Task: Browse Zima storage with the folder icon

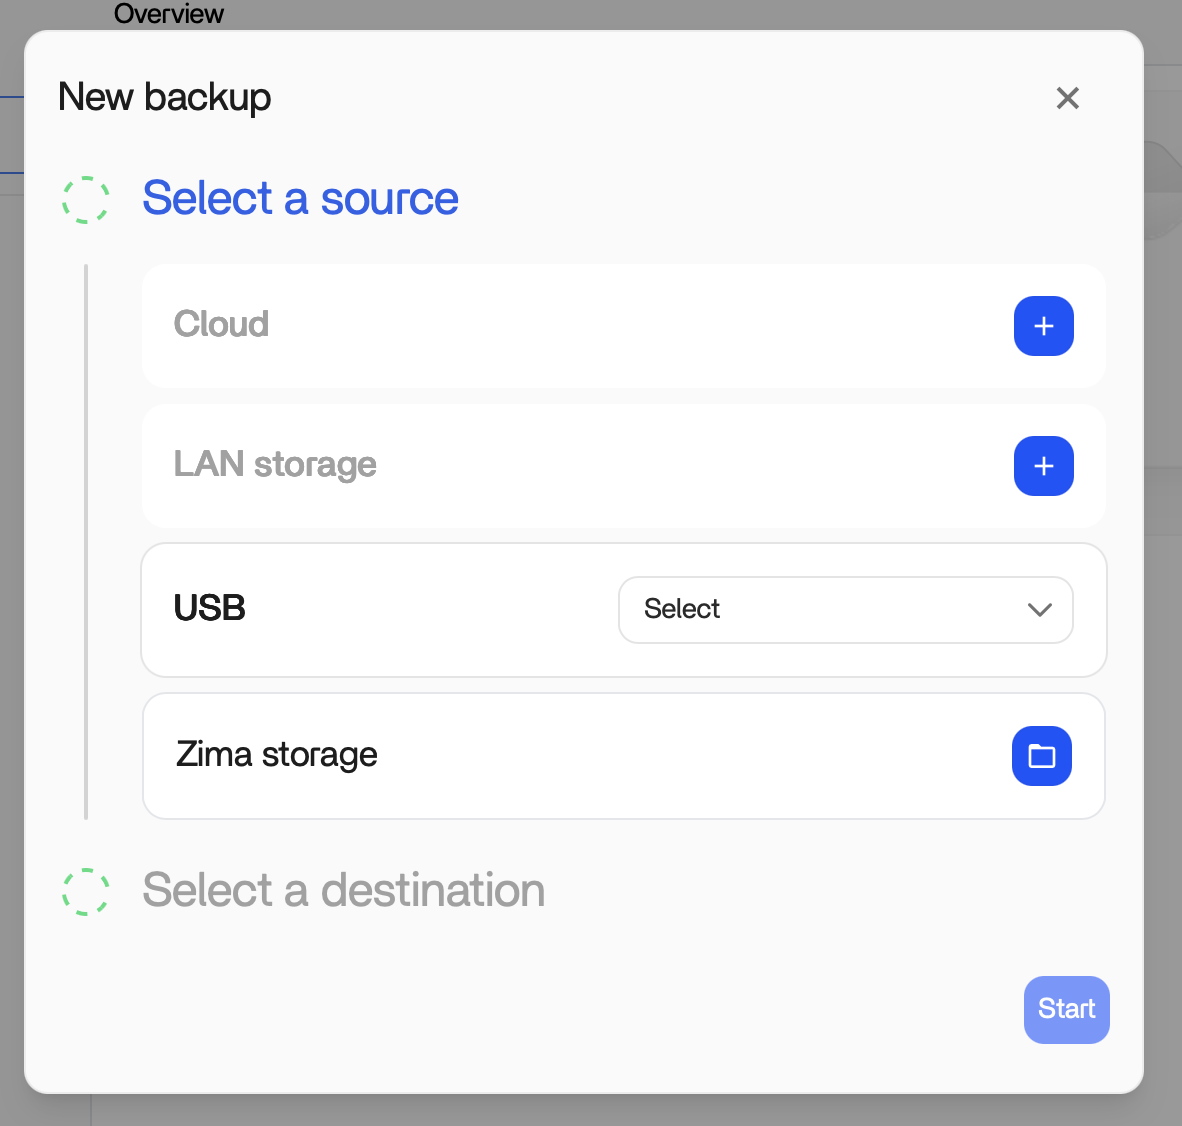Action: 1041,756
